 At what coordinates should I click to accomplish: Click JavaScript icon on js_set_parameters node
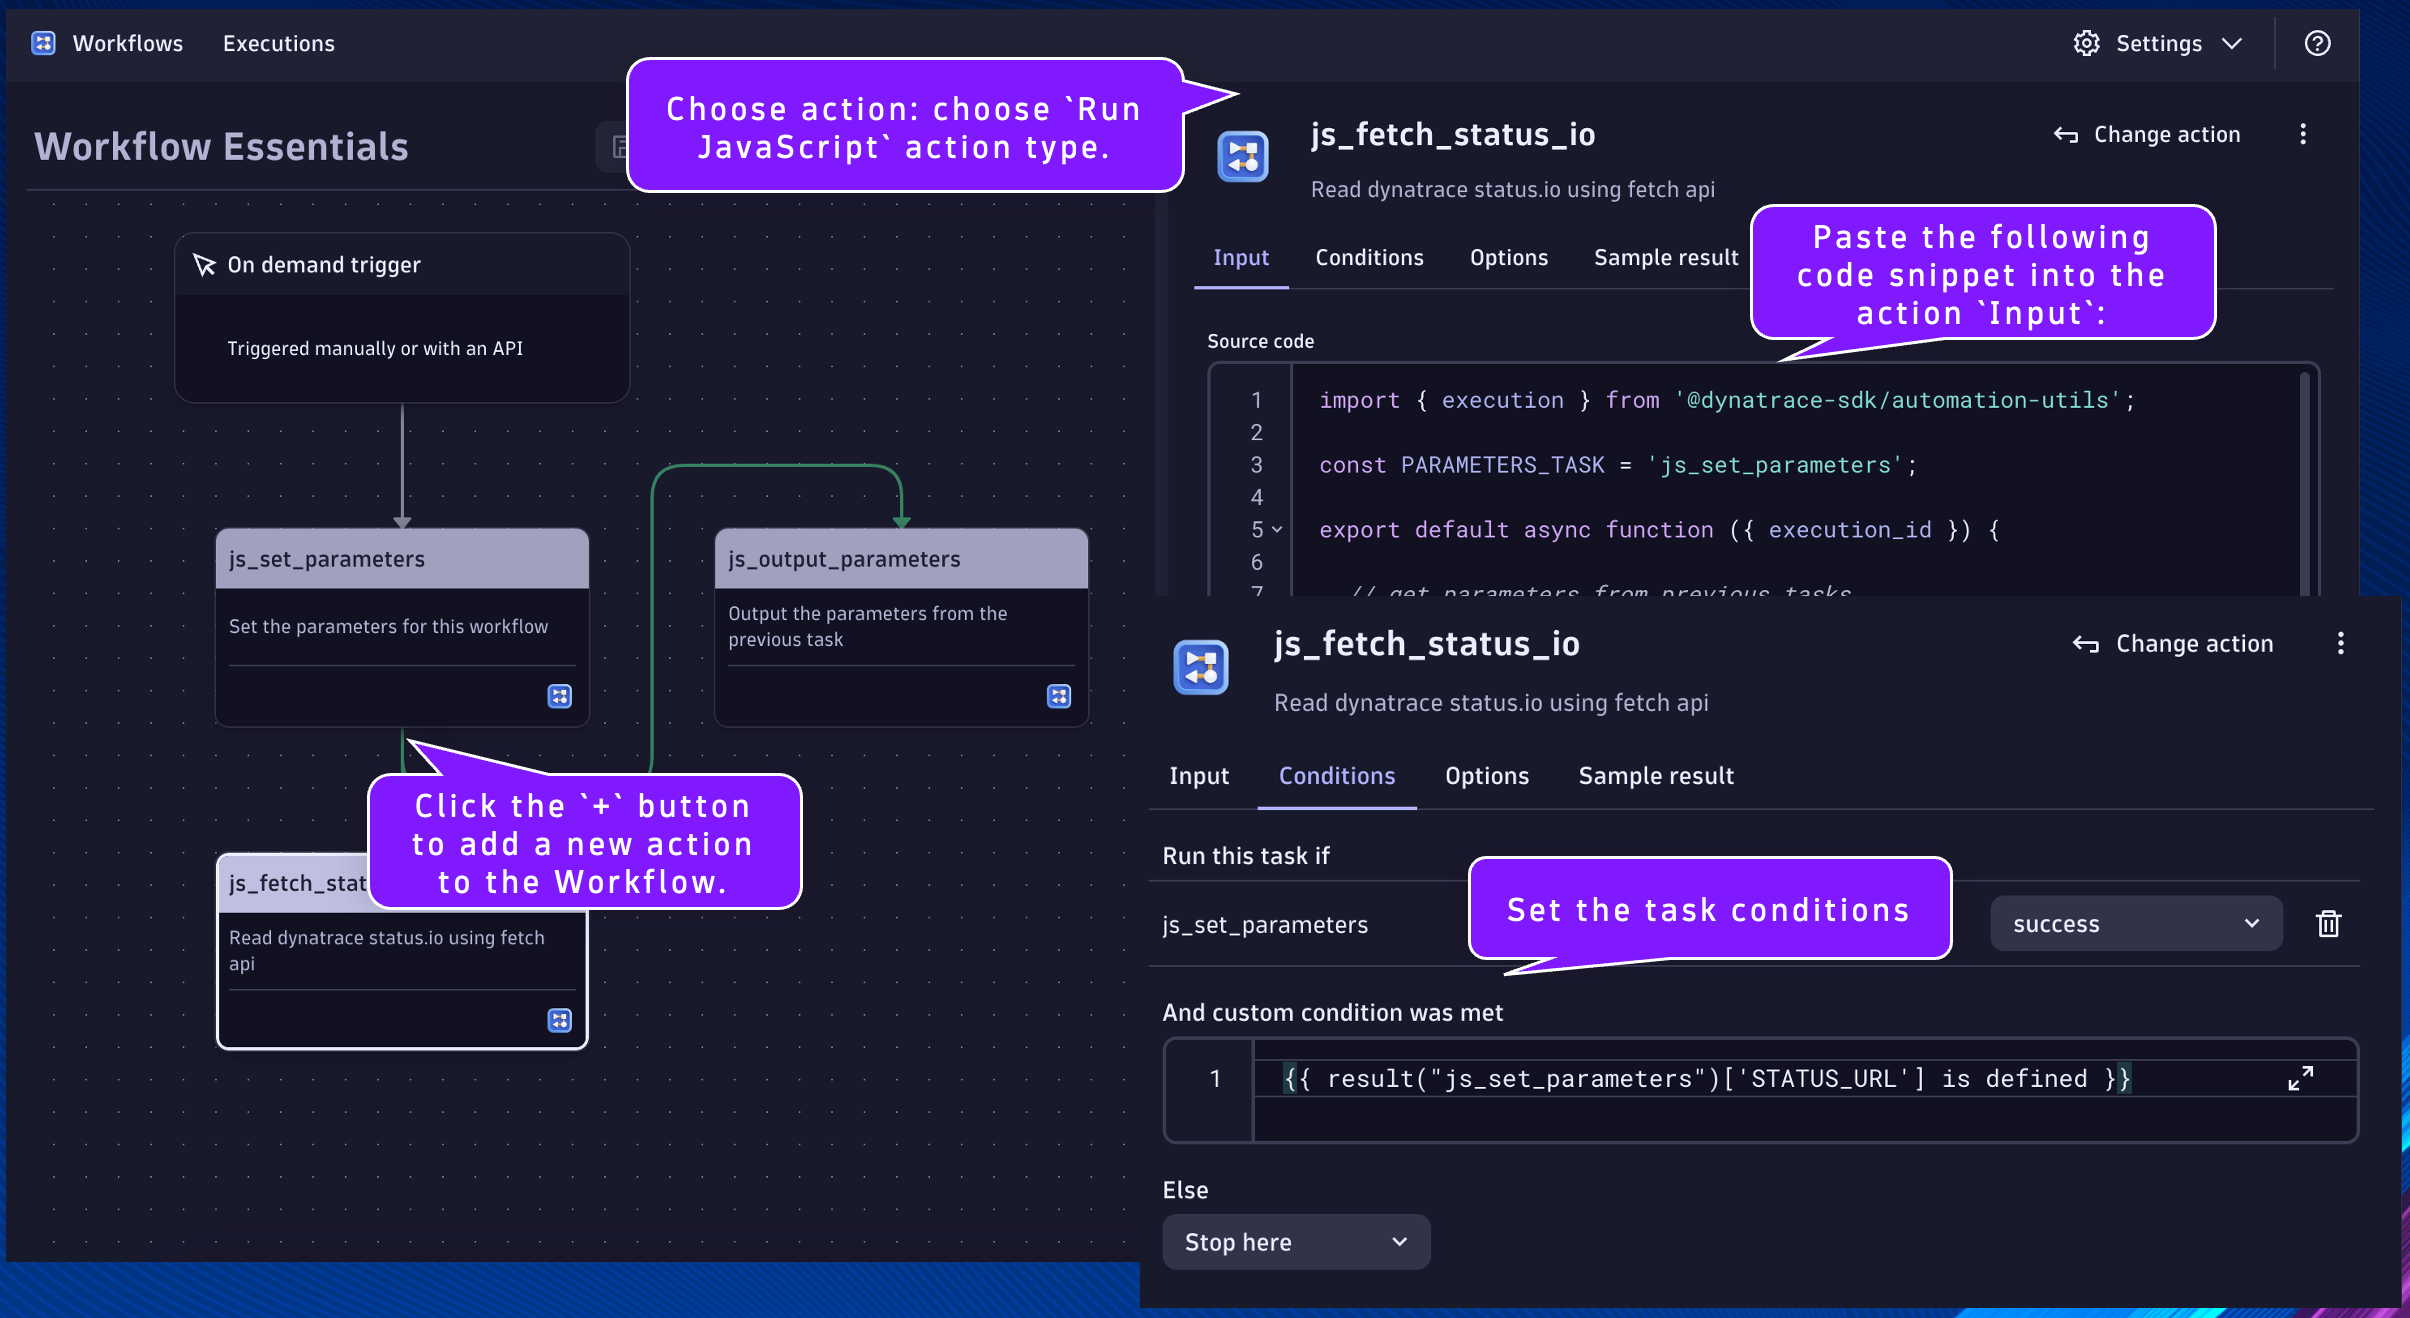(559, 696)
